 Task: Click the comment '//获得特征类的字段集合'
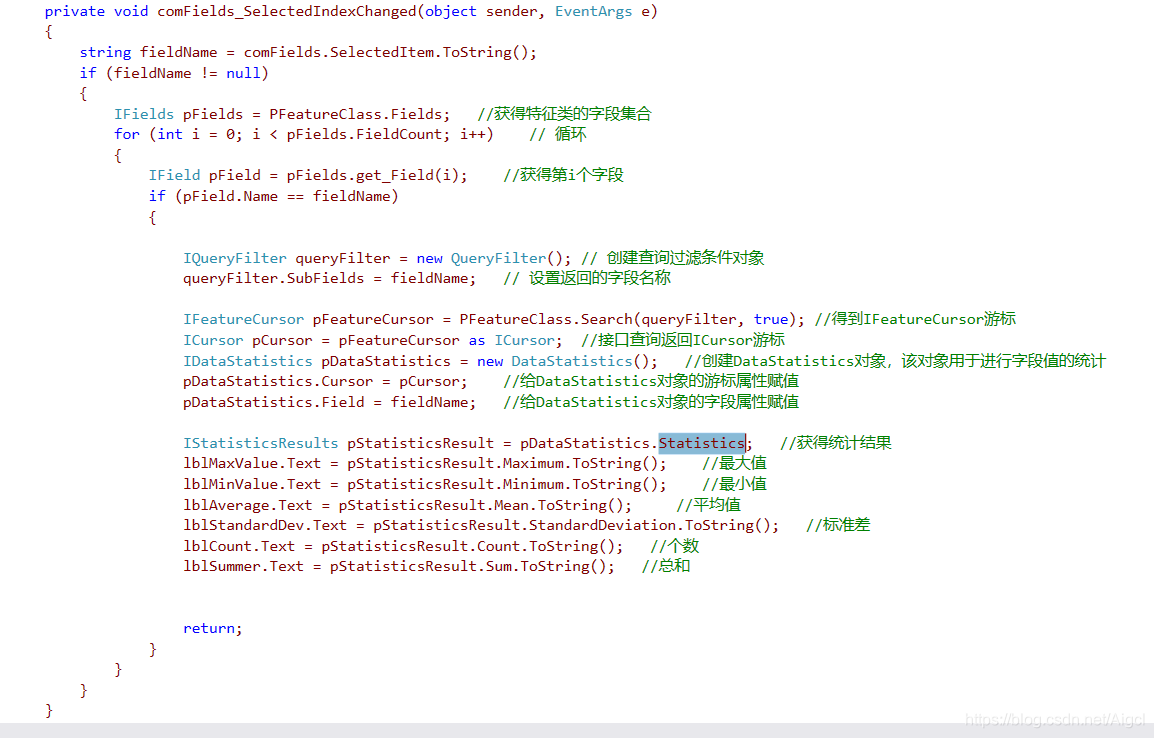tap(564, 114)
